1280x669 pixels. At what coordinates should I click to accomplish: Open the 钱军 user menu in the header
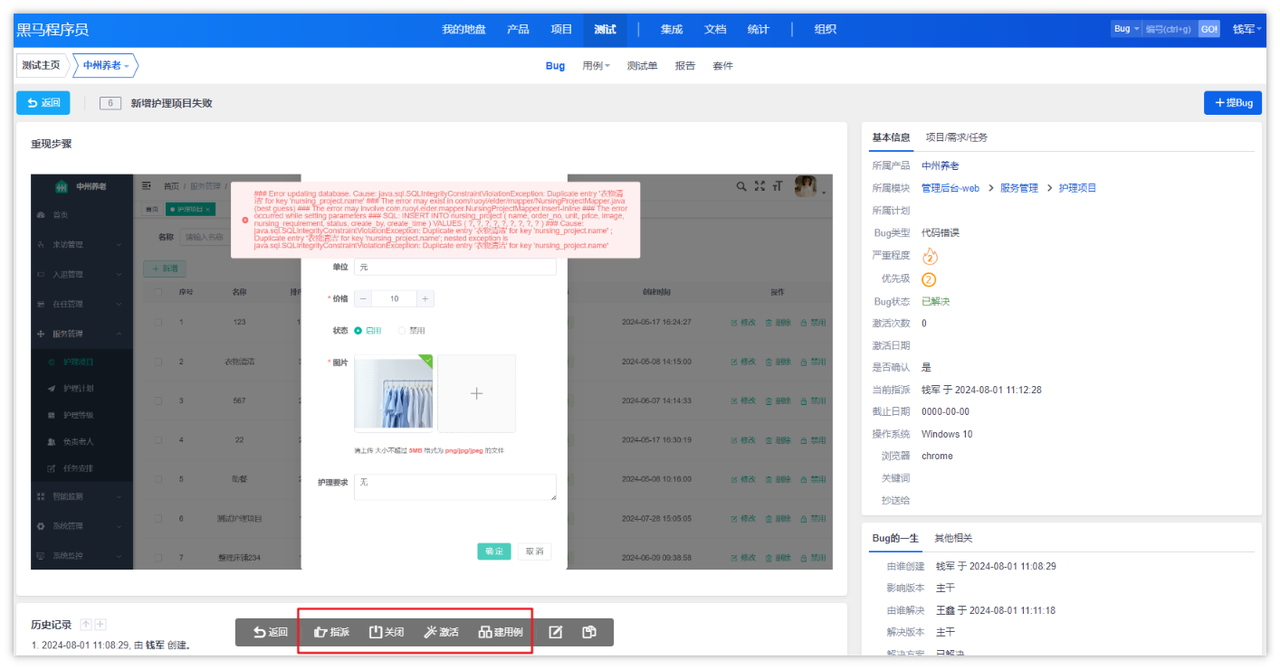(1247, 29)
